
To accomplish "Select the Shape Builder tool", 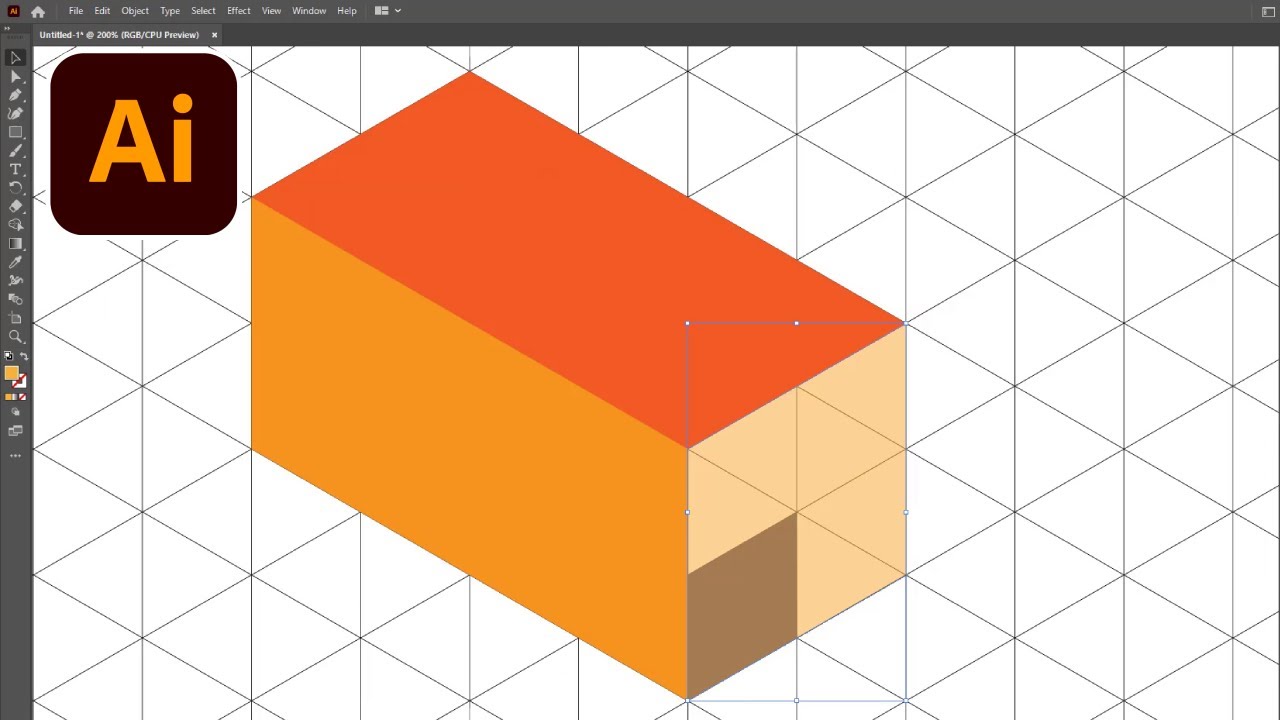I will [x=15, y=225].
